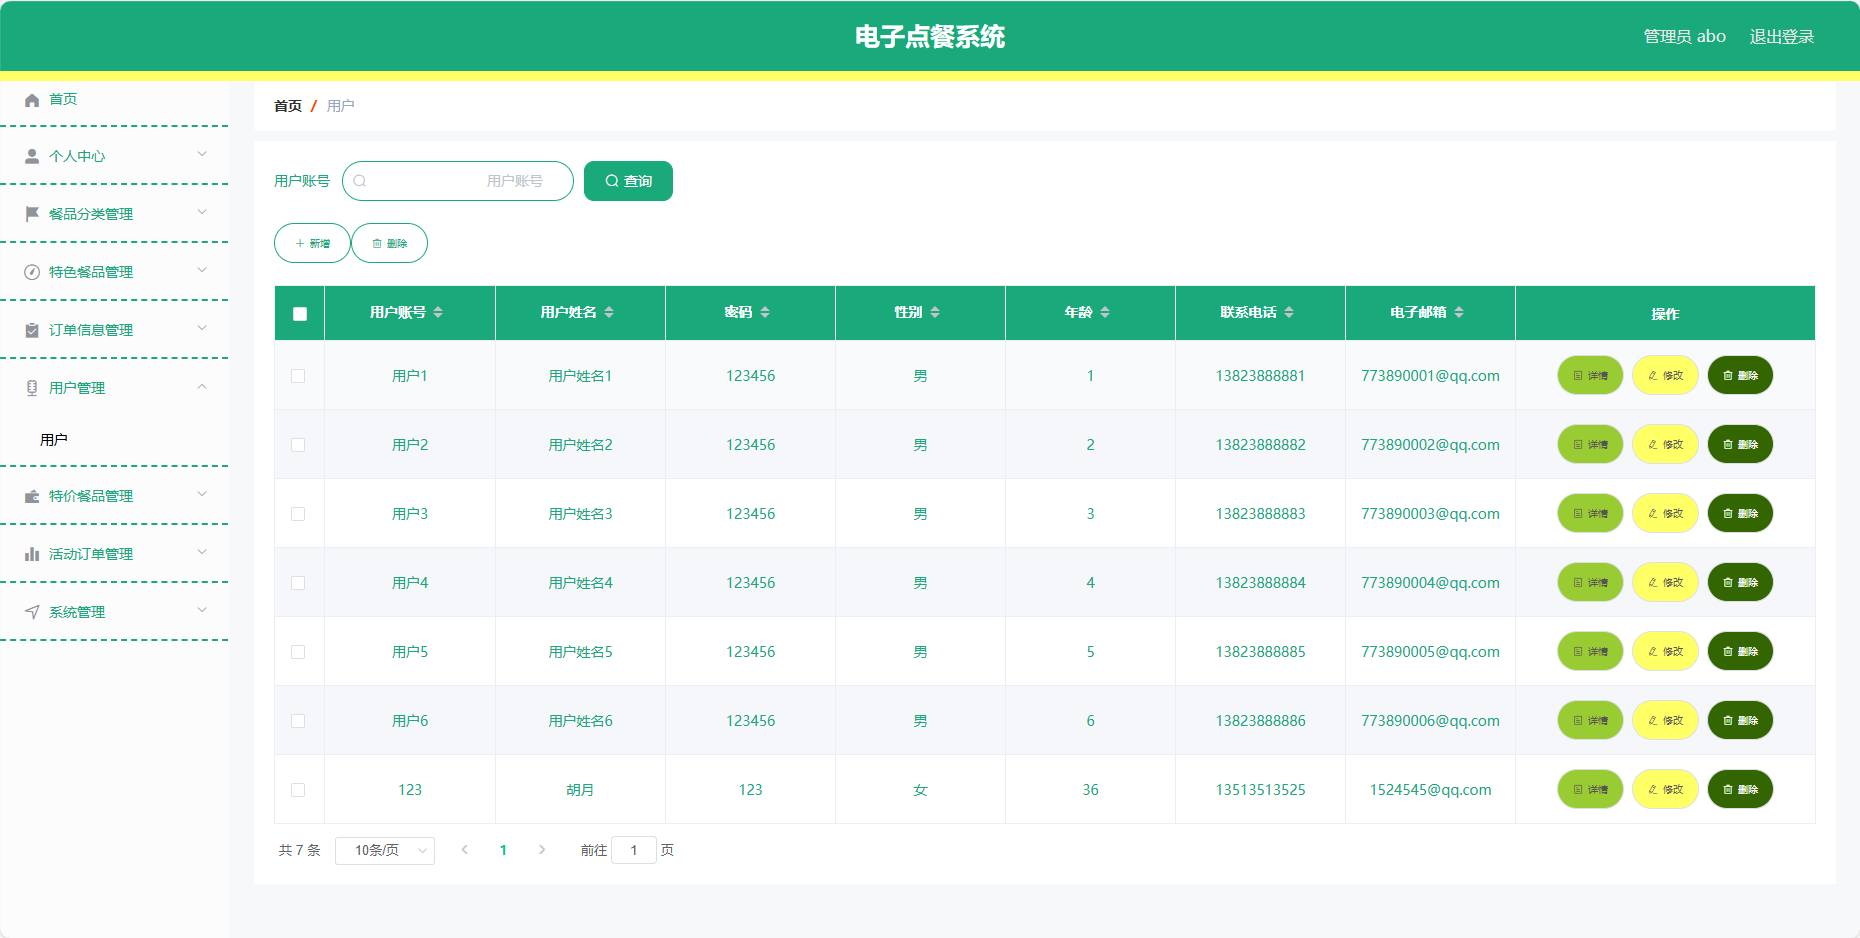This screenshot has width=1860, height=938.
Task: Open the 10条/页 page size dropdown
Action: pyautogui.click(x=385, y=850)
